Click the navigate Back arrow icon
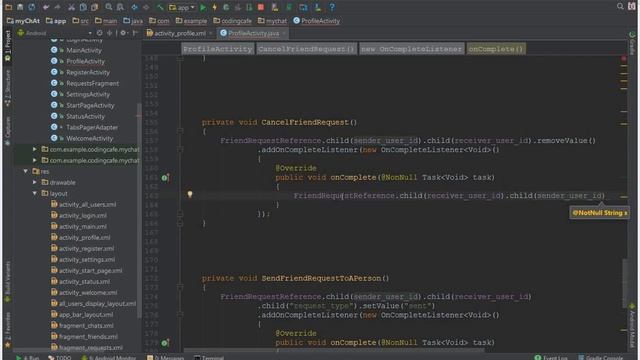 tap(134, 7)
